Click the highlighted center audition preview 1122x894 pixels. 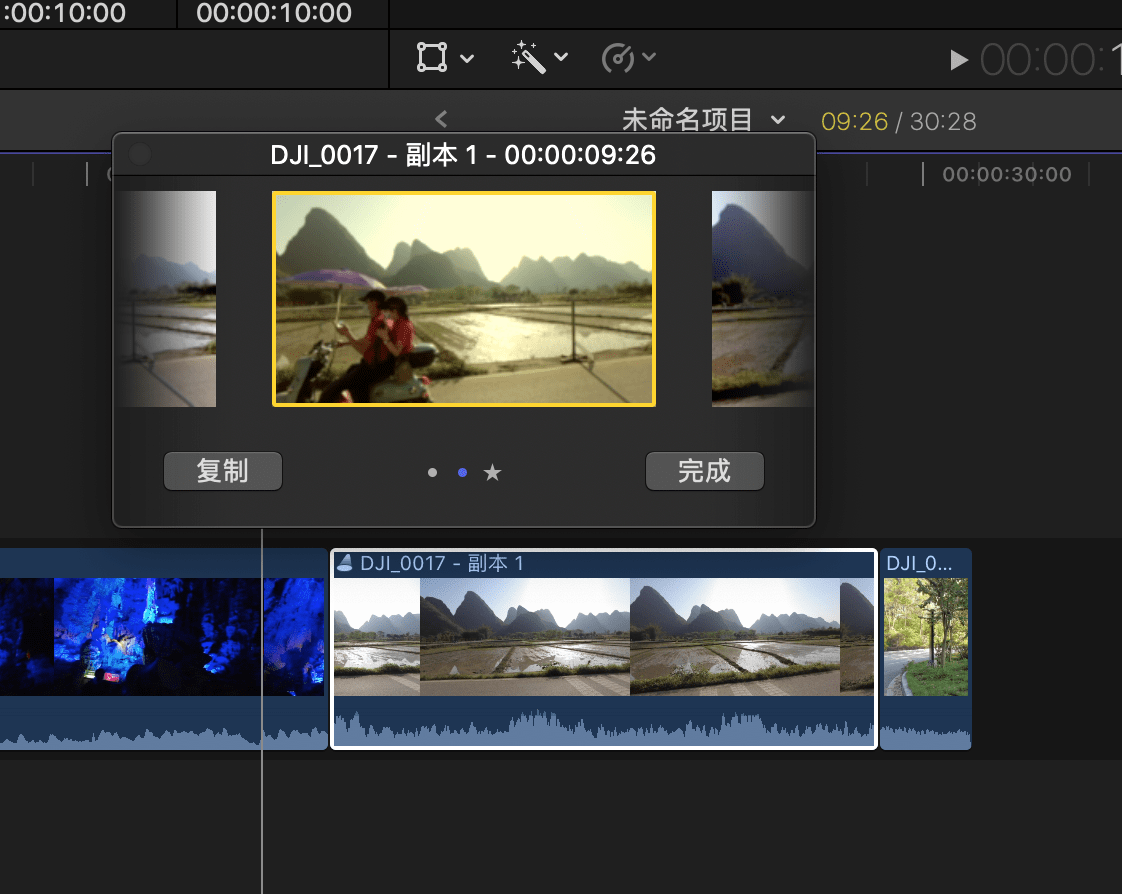coord(464,299)
